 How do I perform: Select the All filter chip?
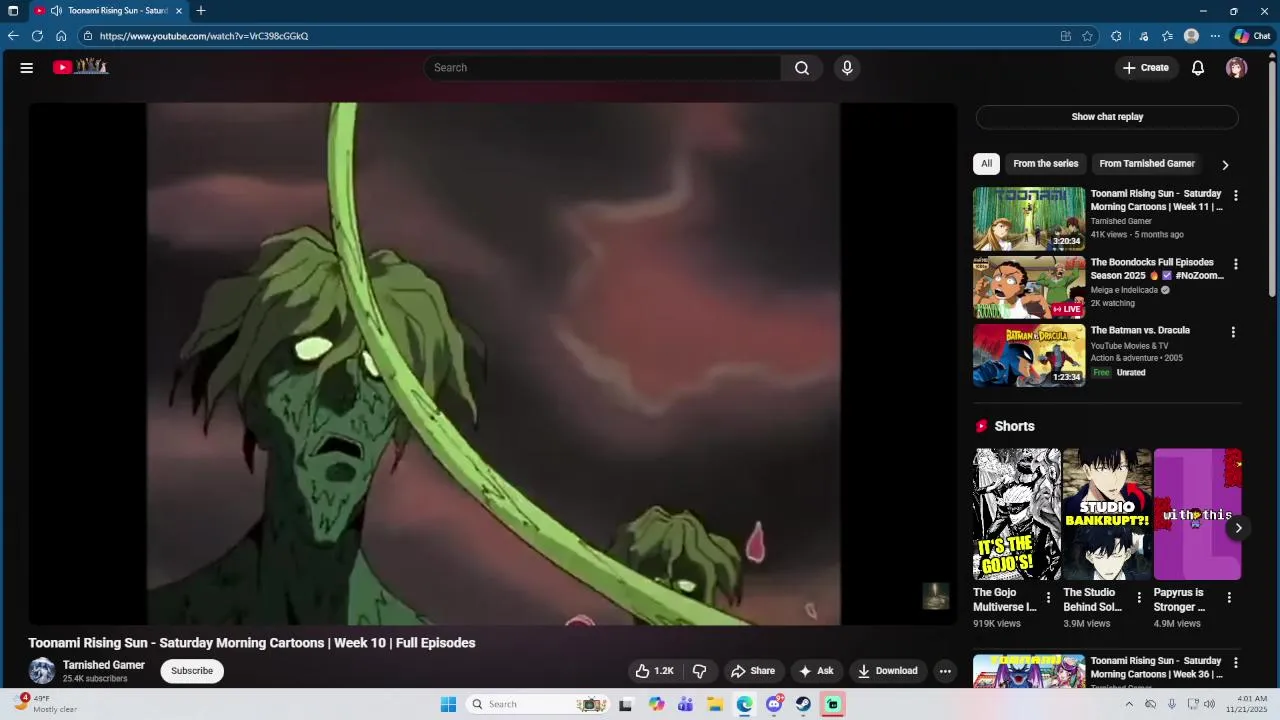(986, 164)
